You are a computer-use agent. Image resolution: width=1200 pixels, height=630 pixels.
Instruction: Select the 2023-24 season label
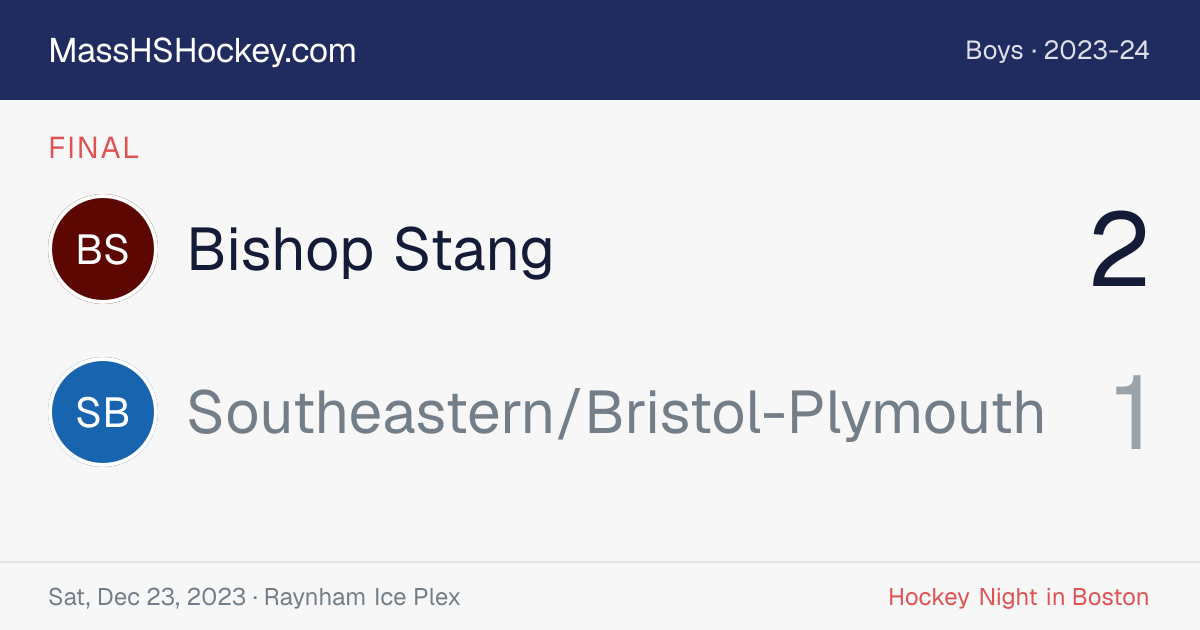(x=1097, y=51)
